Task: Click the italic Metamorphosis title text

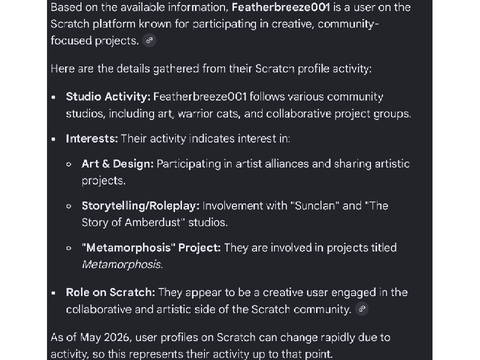Action: click(122, 264)
